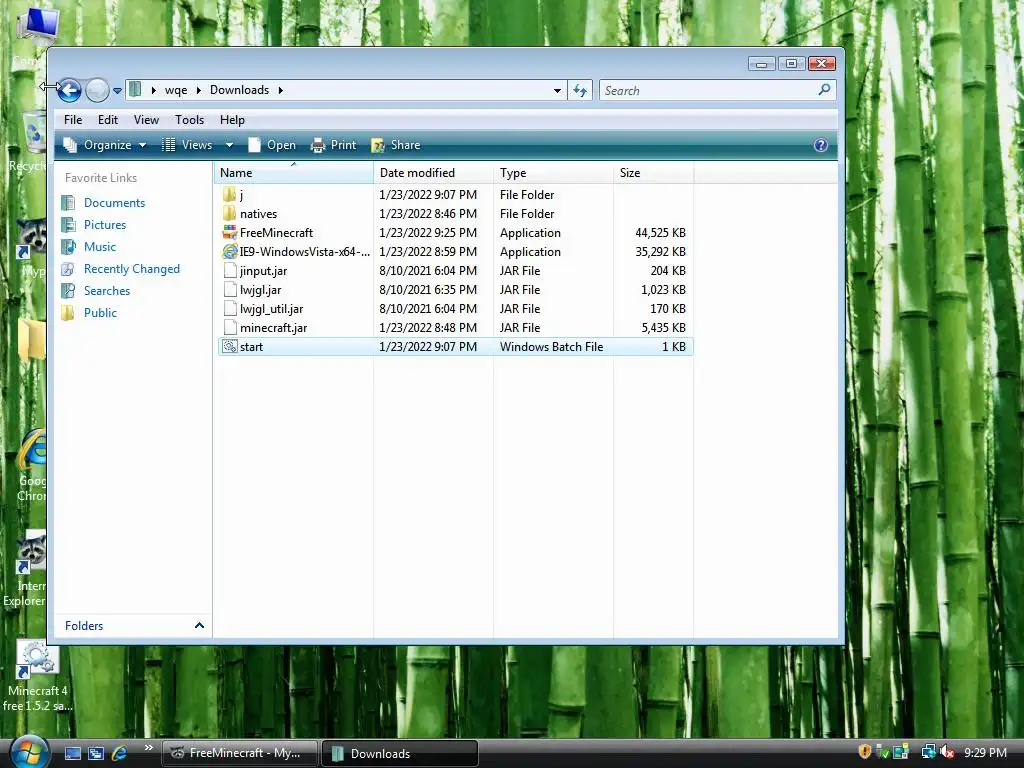Open Minecraft 4 free 1.5.2 desktop shortcut
The image size is (1024, 768).
(x=36, y=676)
